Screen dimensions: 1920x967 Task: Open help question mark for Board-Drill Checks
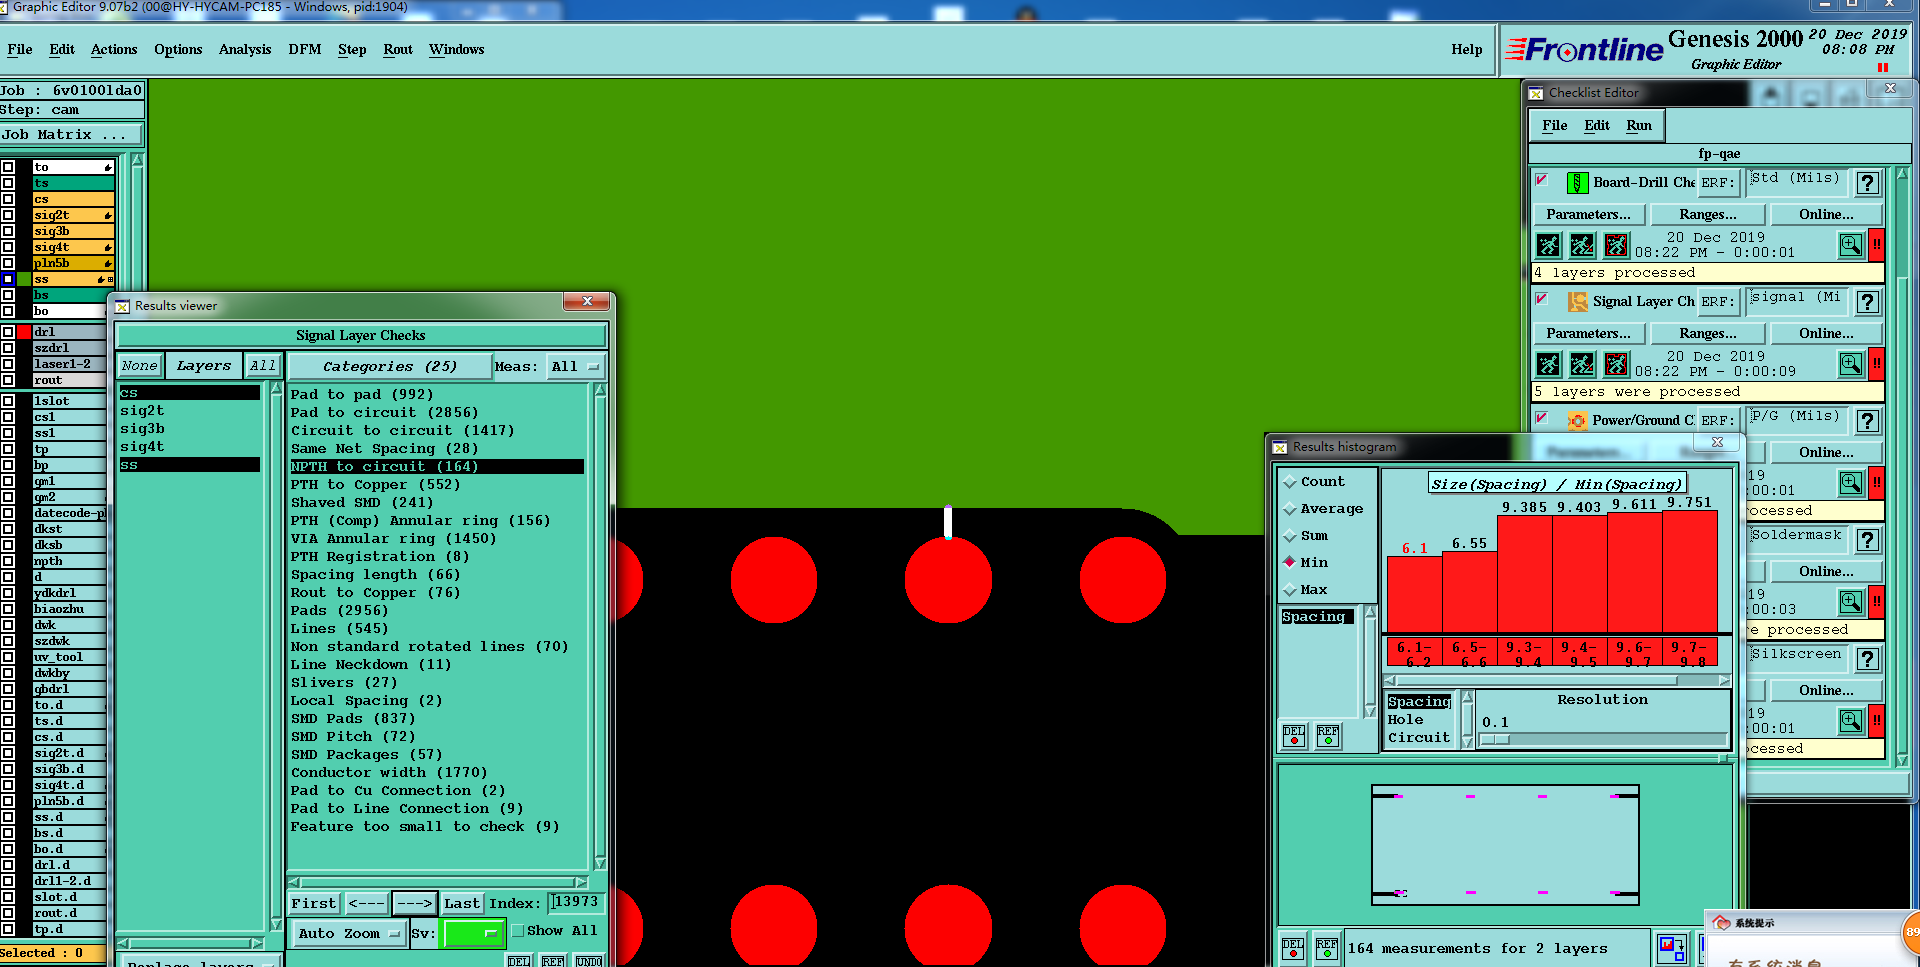pos(1867,183)
